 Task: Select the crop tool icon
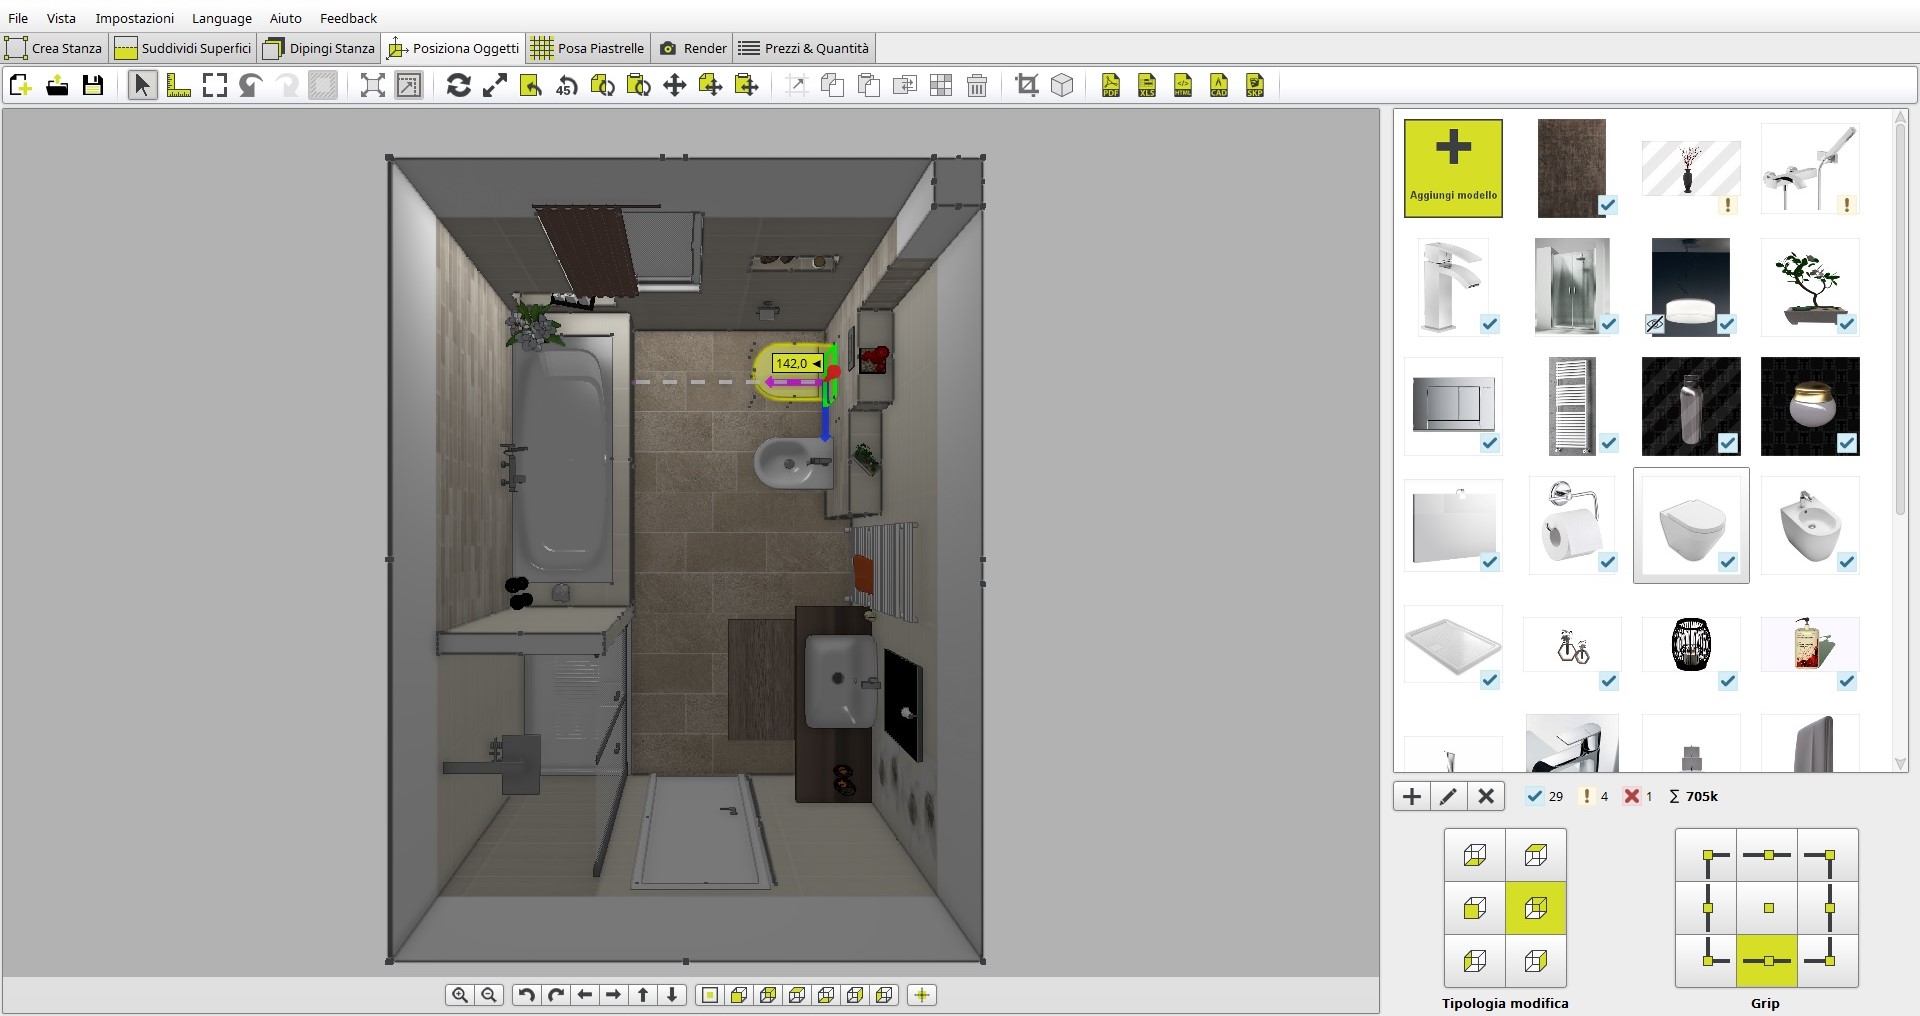1027,86
